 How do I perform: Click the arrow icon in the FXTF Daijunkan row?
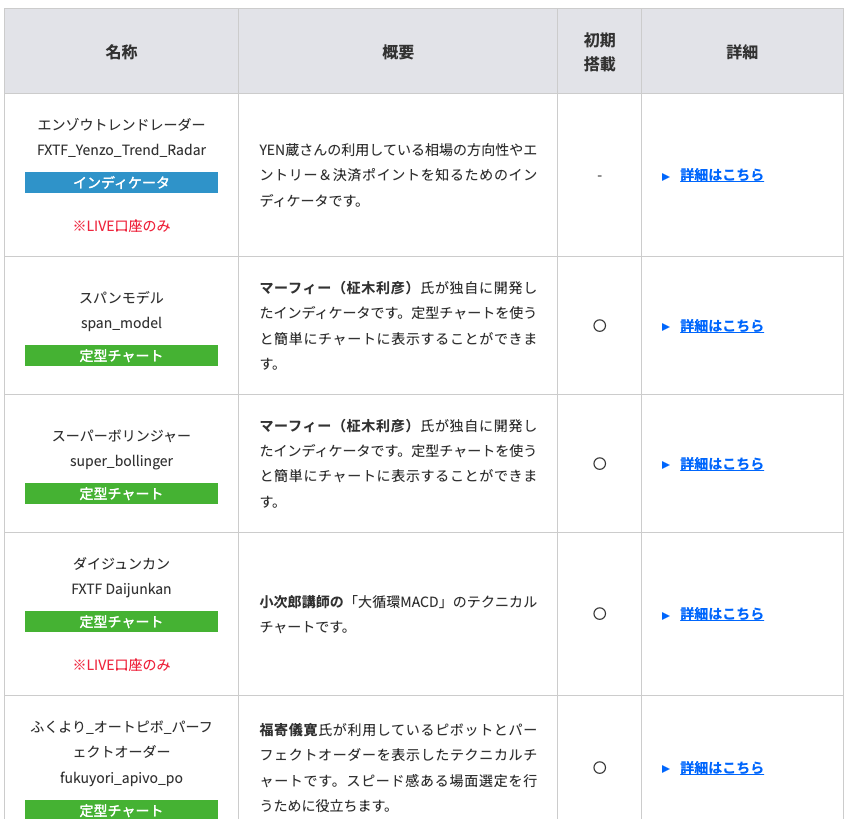click(666, 615)
